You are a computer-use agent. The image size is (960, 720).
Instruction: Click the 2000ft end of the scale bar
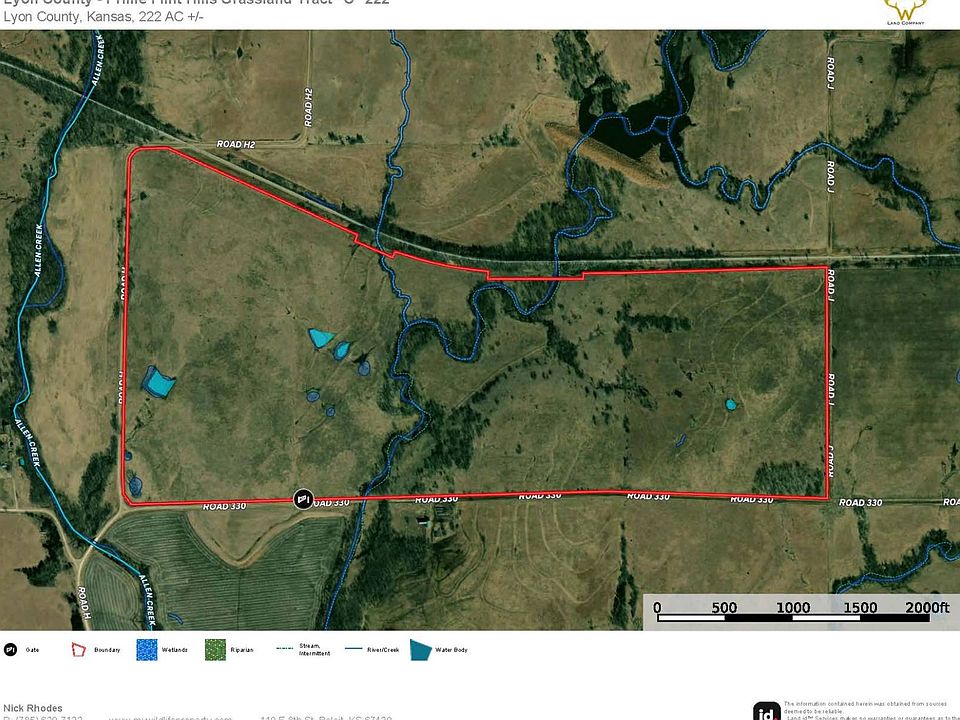coord(924,608)
